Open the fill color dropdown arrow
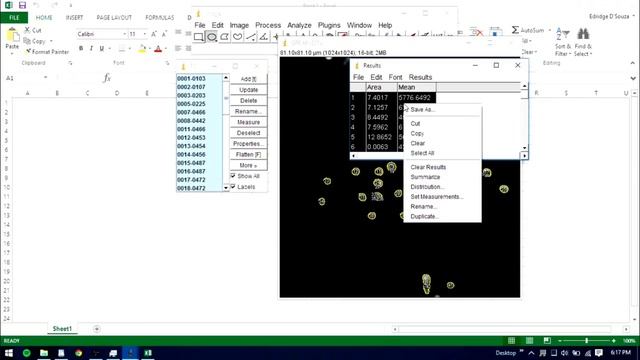 (149, 49)
